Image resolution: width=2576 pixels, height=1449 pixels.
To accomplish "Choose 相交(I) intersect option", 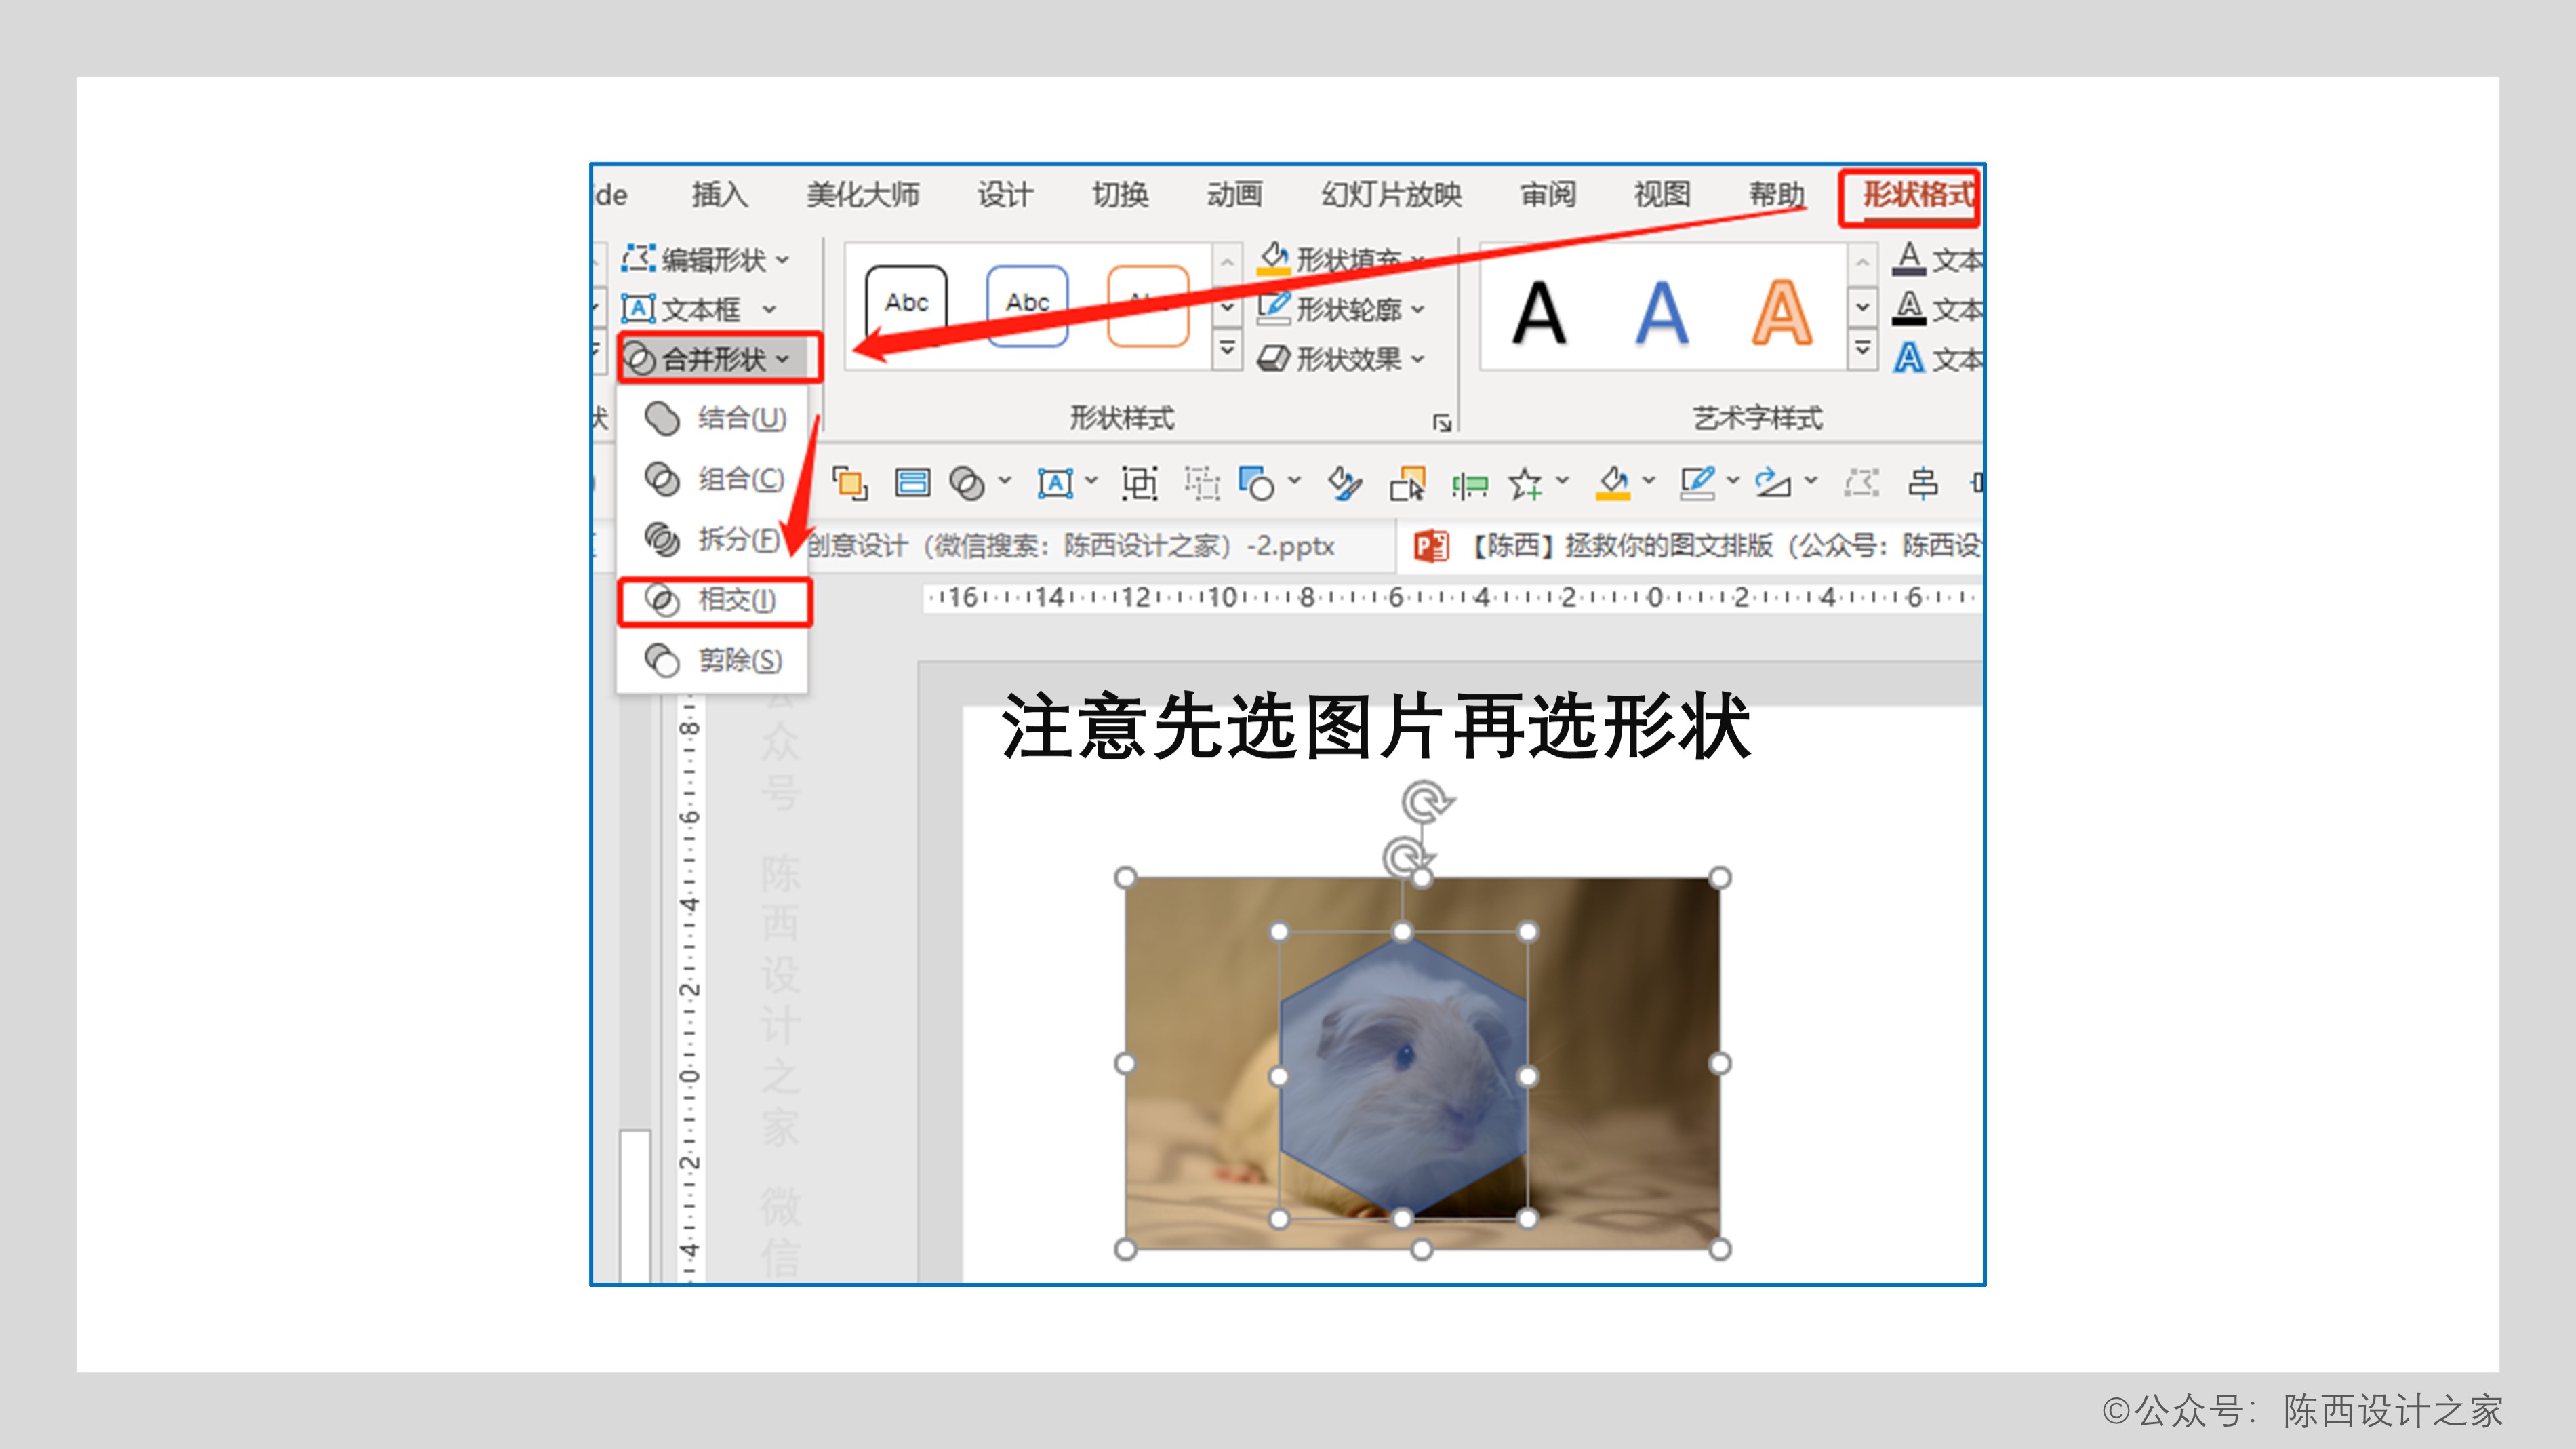I will [714, 600].
